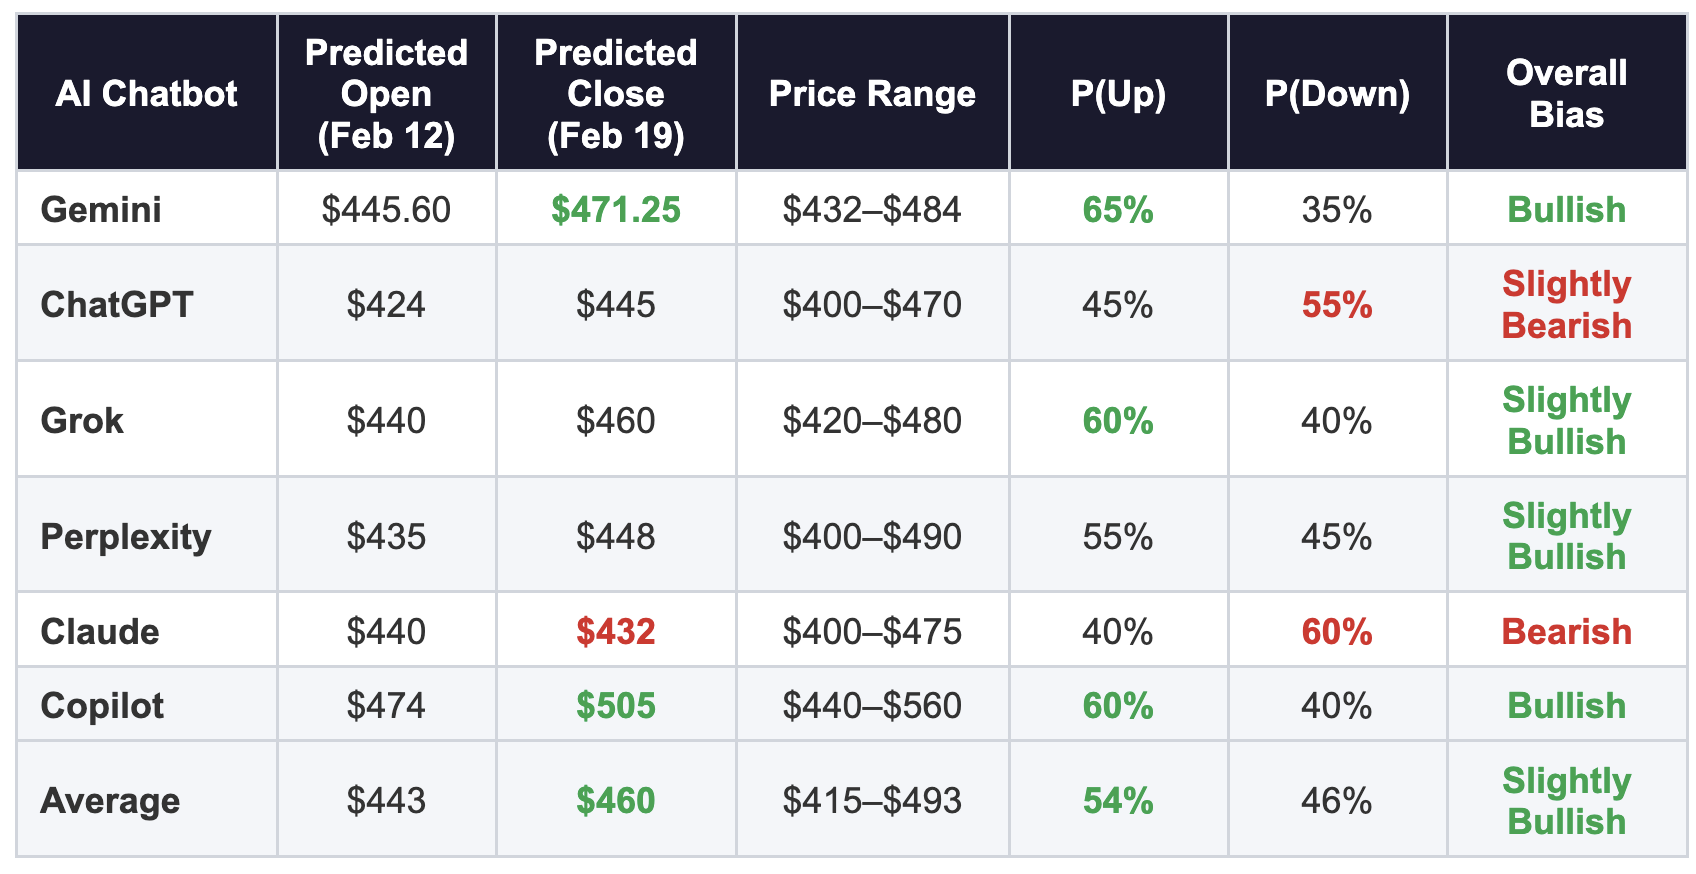Viewport: 1696px width, 874px height.
Task: Click the AI Chatbot column header
Action: tap(146, 94)
